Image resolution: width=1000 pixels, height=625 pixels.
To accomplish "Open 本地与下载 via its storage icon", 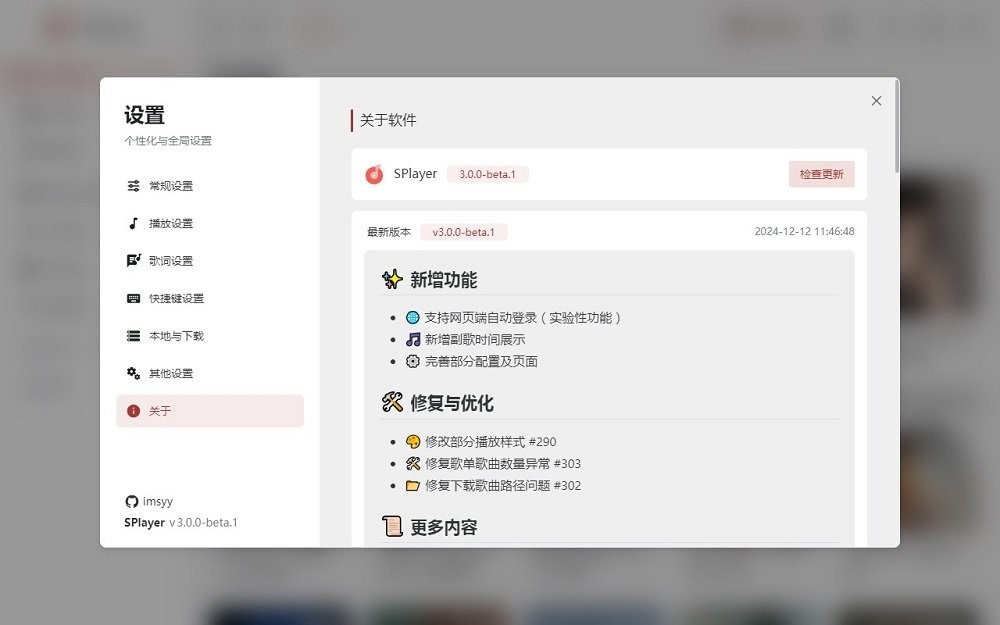I will click(x=133, y=336).
